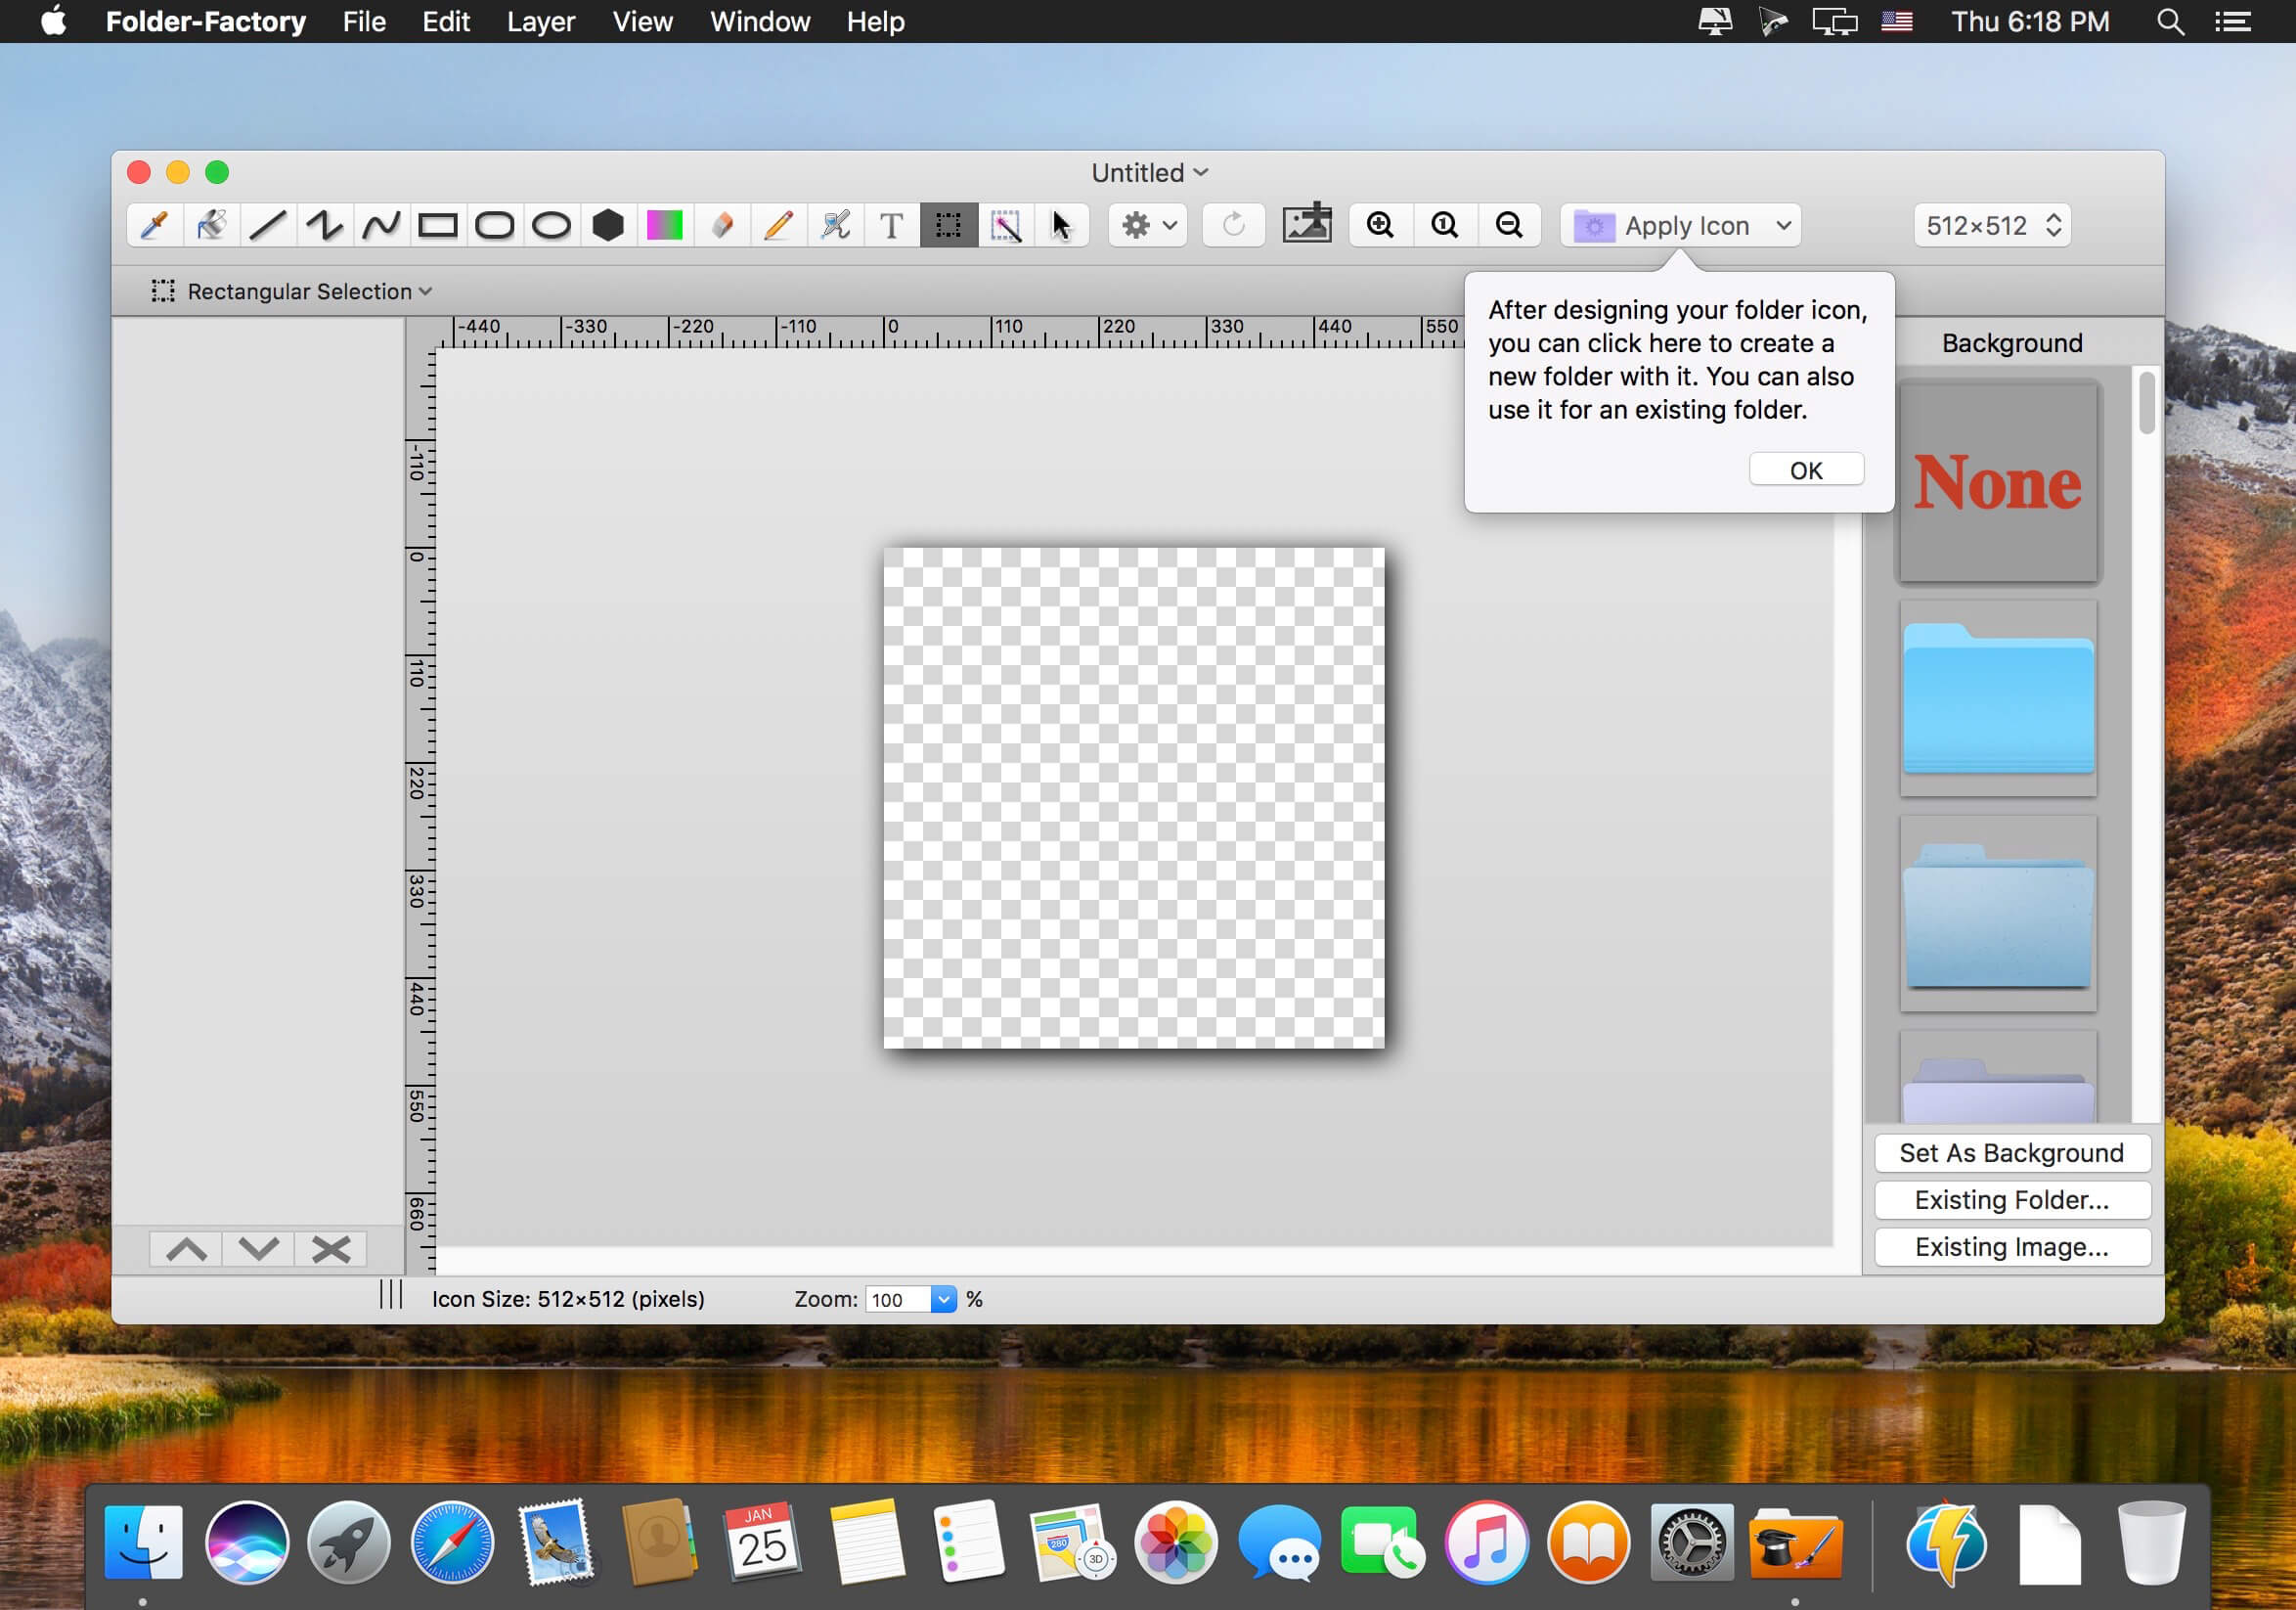Open the View menu

pyautogui.click(x=642, y=21)
